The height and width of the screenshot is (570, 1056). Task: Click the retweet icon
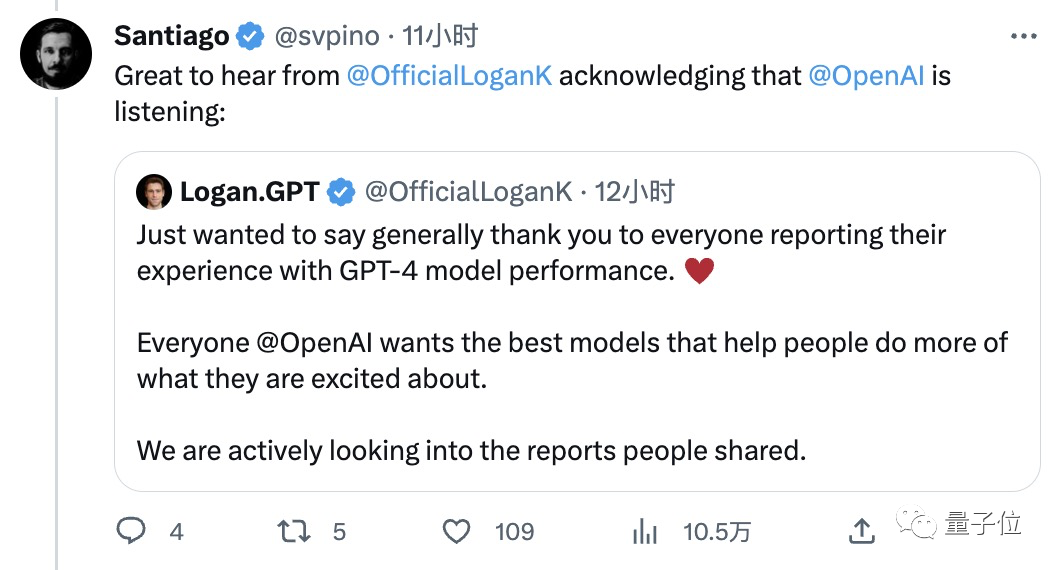pyautogui.click(x=293, y=530)
